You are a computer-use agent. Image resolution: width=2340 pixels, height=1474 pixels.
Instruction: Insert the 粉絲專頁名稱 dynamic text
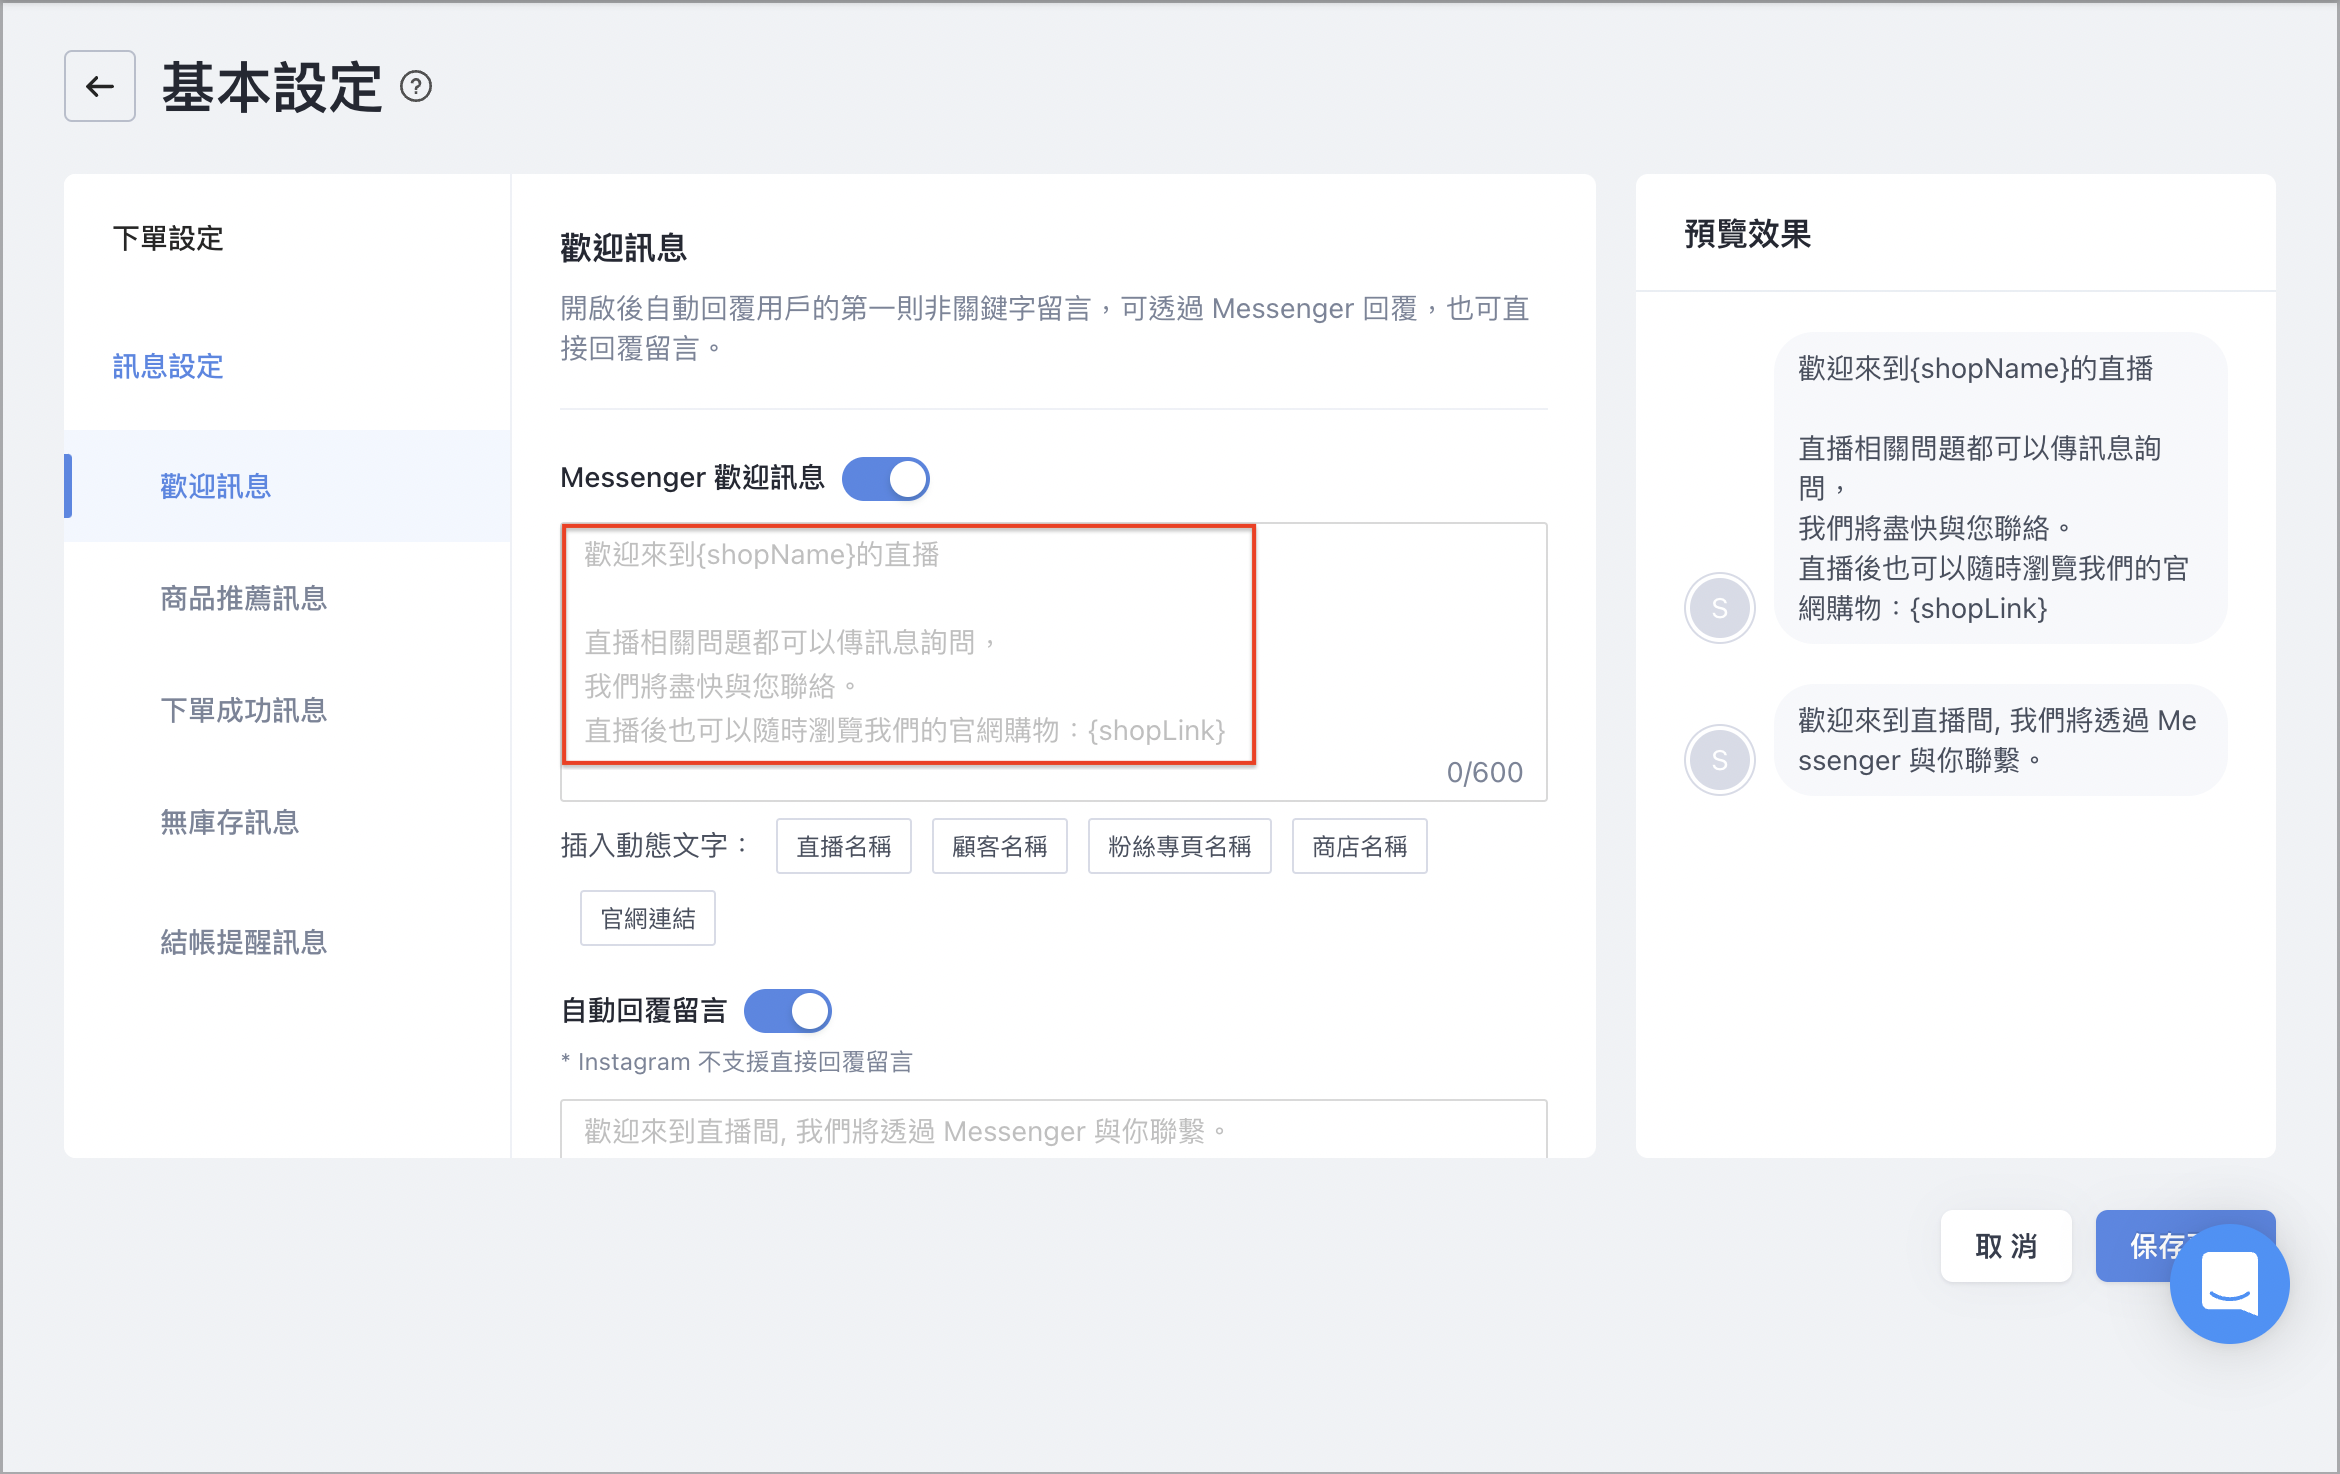pos(1180,846)
